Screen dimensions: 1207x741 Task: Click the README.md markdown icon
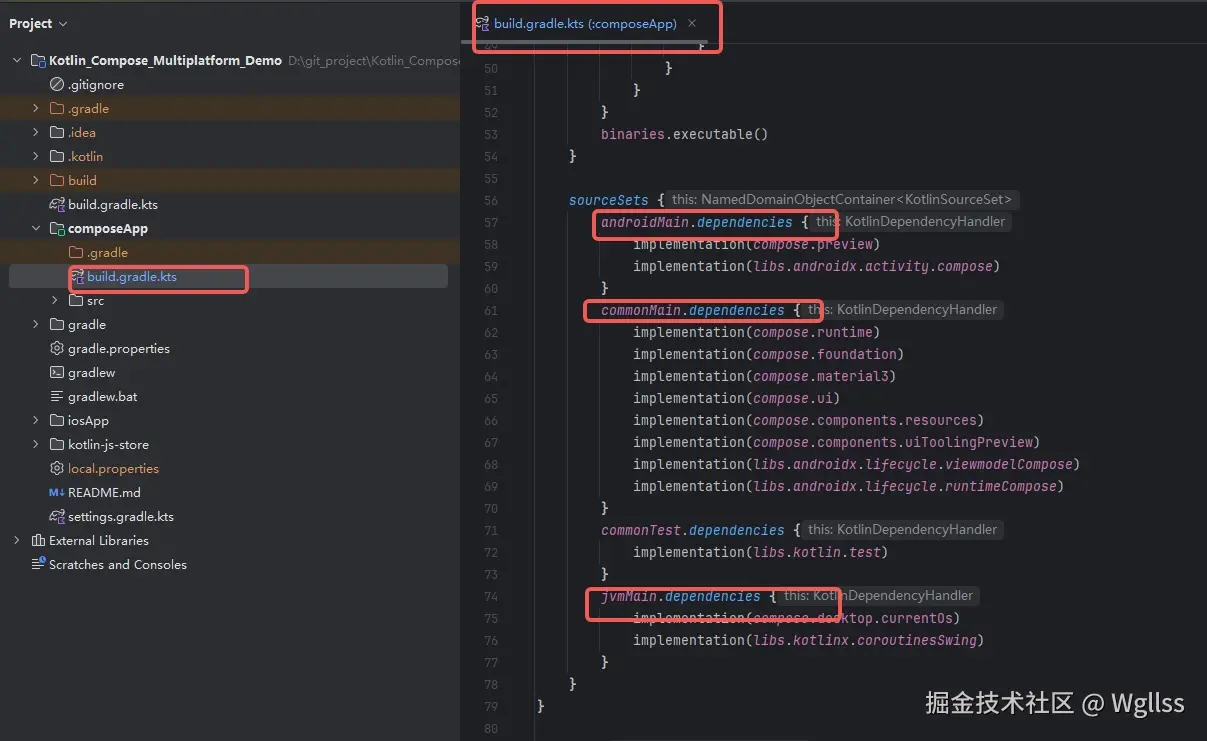coord(57,492)
